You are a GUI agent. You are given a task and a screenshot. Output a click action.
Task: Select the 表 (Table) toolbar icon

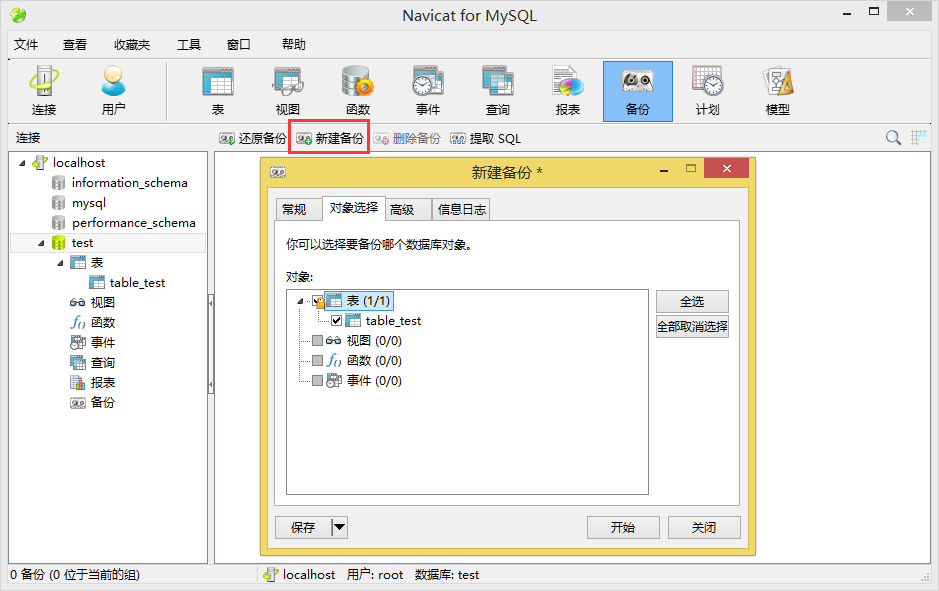(218, 91)
